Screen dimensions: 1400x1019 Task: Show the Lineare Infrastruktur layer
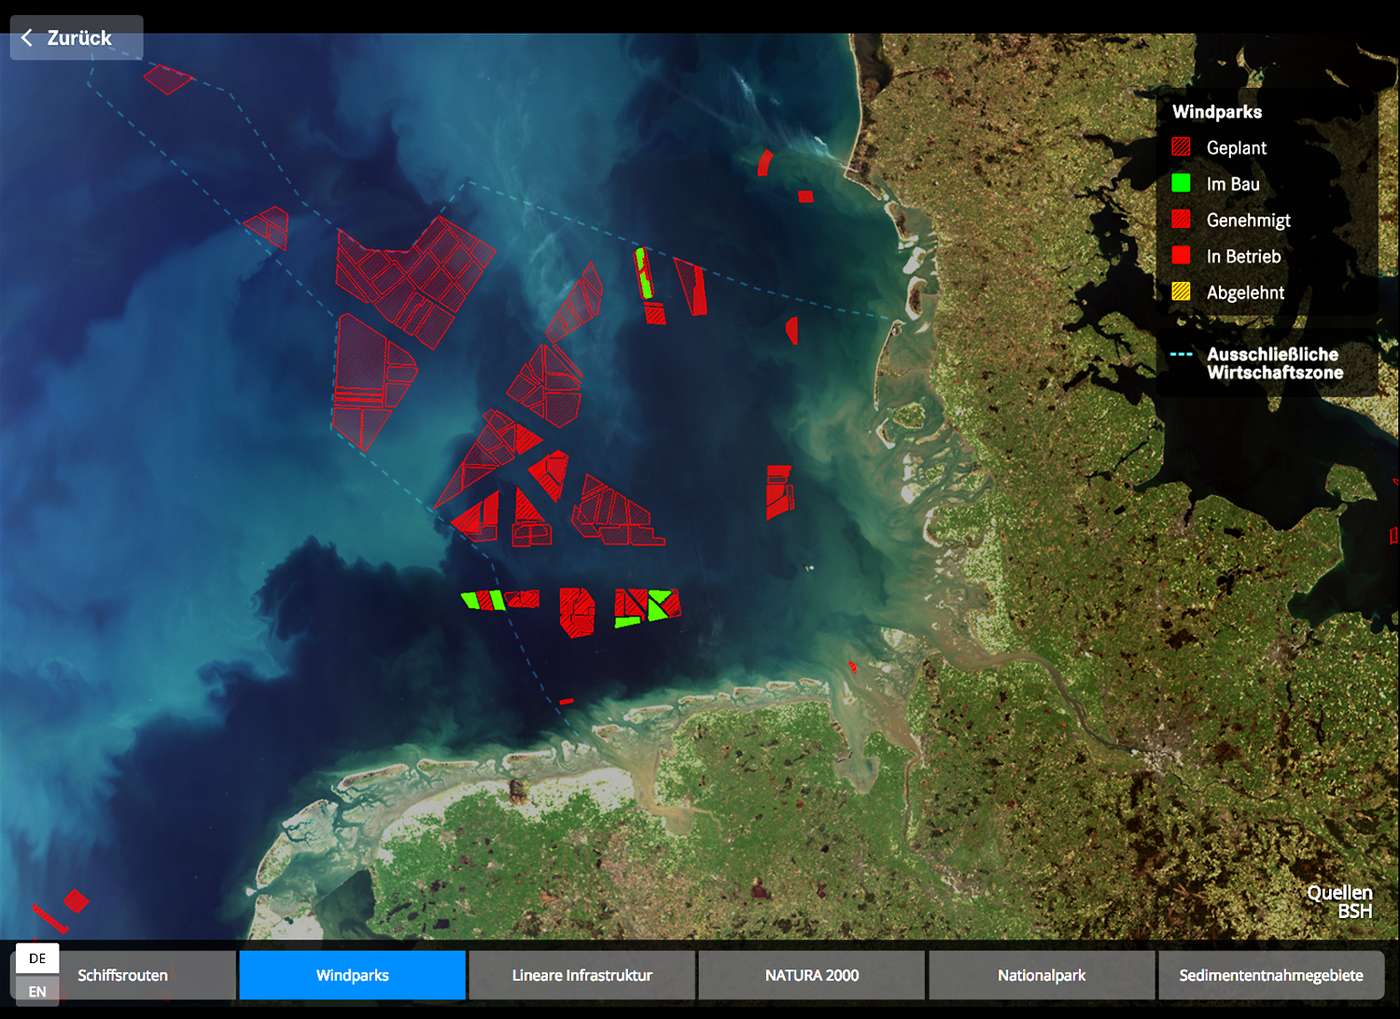click(x=582, y=975)
